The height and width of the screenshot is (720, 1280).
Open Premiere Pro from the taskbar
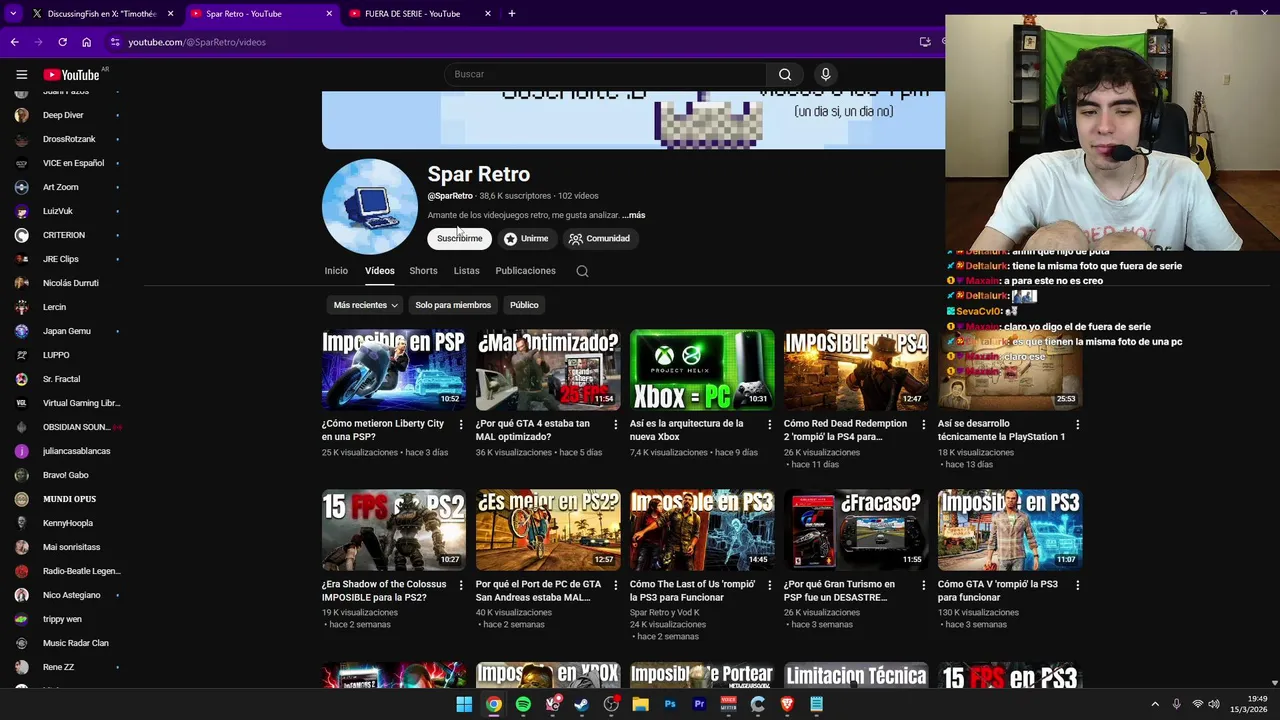tap(699, 704)
